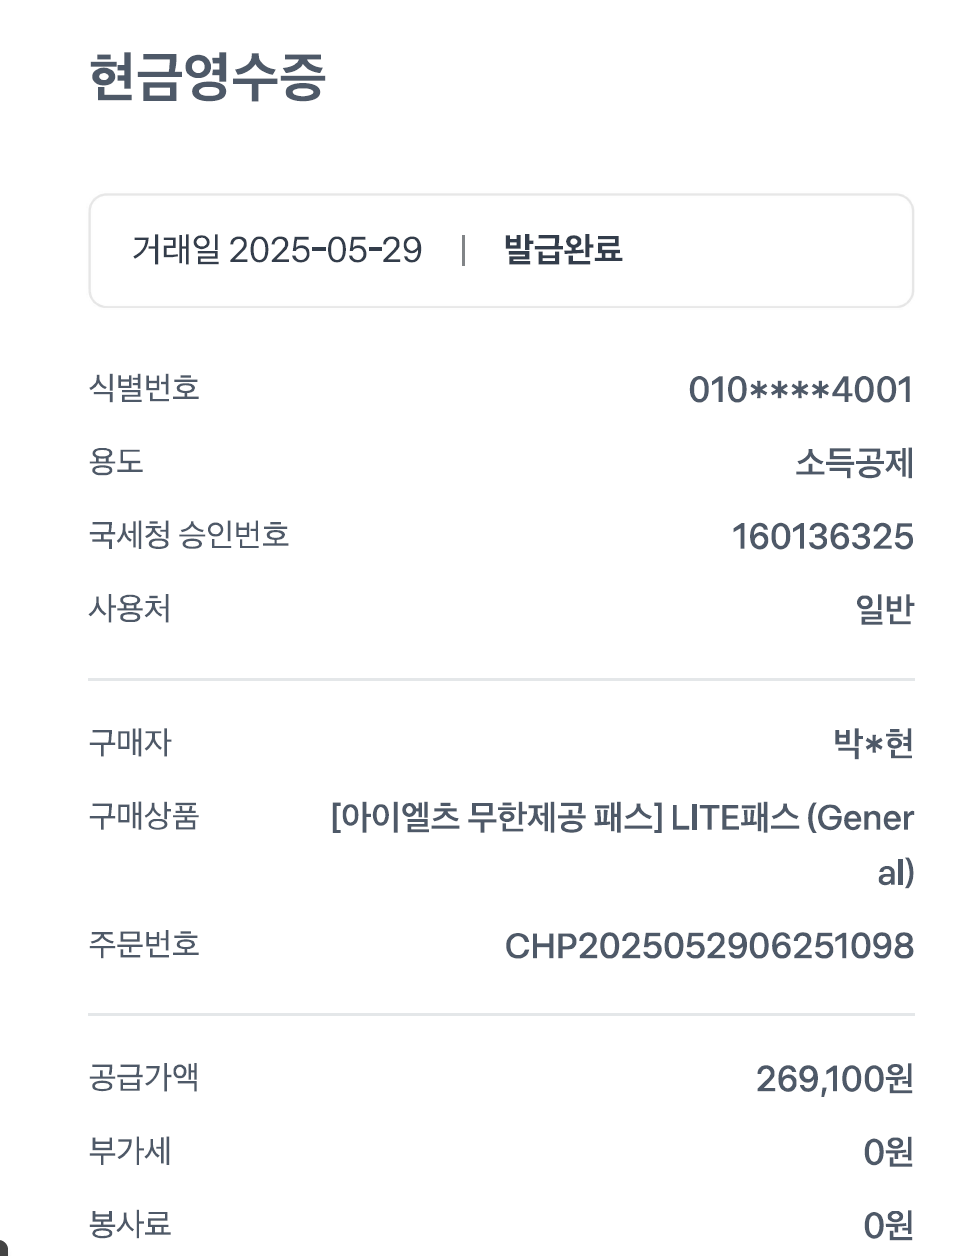Select order number CHP2025052906251098
Screen dimensions: 976x1256
coord(709,946)
